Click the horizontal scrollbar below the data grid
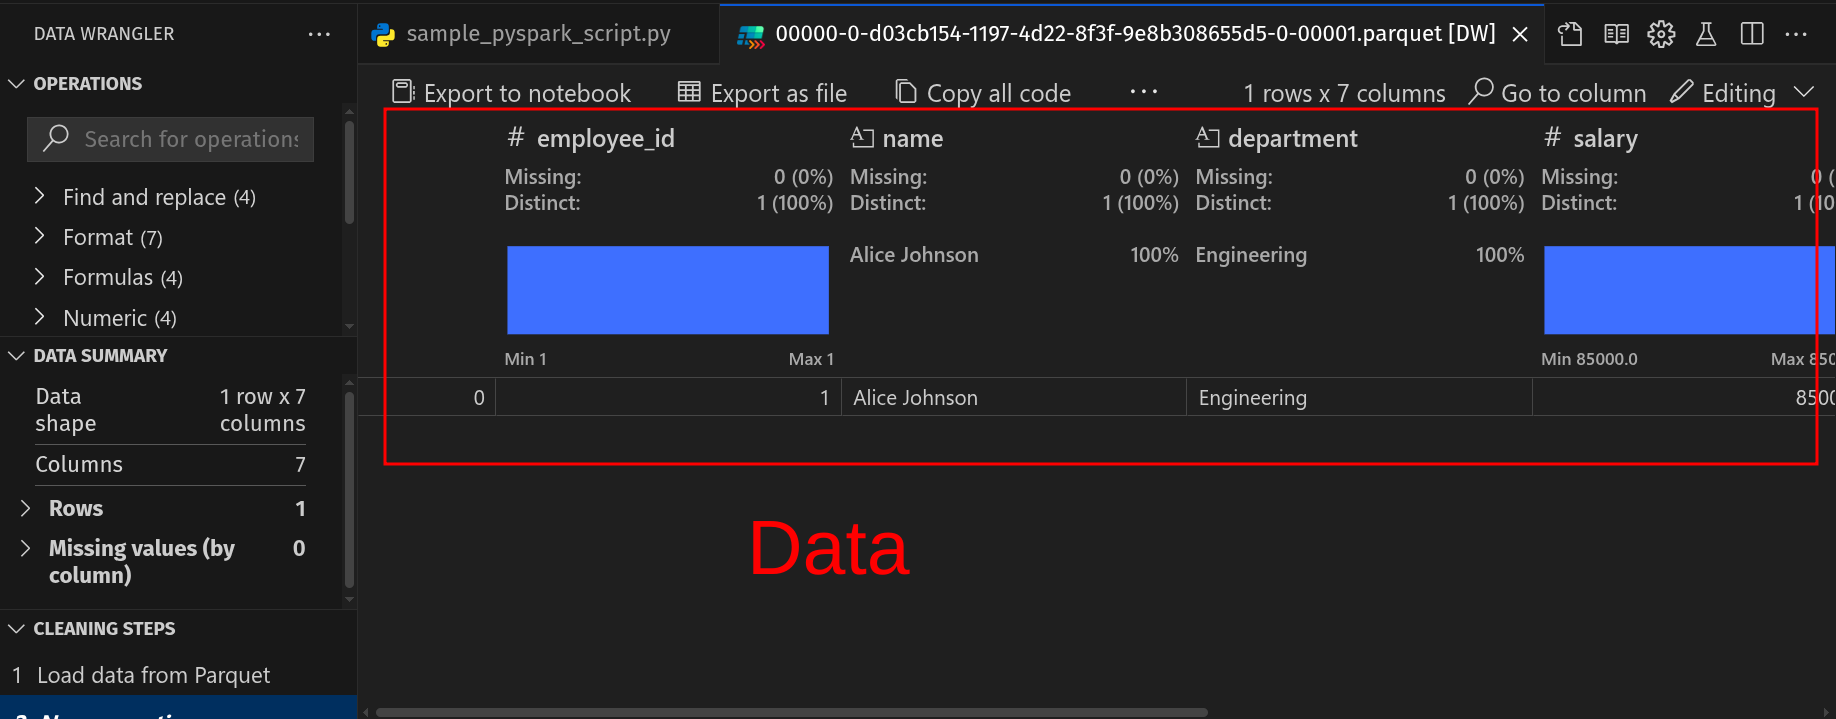The width and height of the screenshot is (1836, 719). point(790,712)
